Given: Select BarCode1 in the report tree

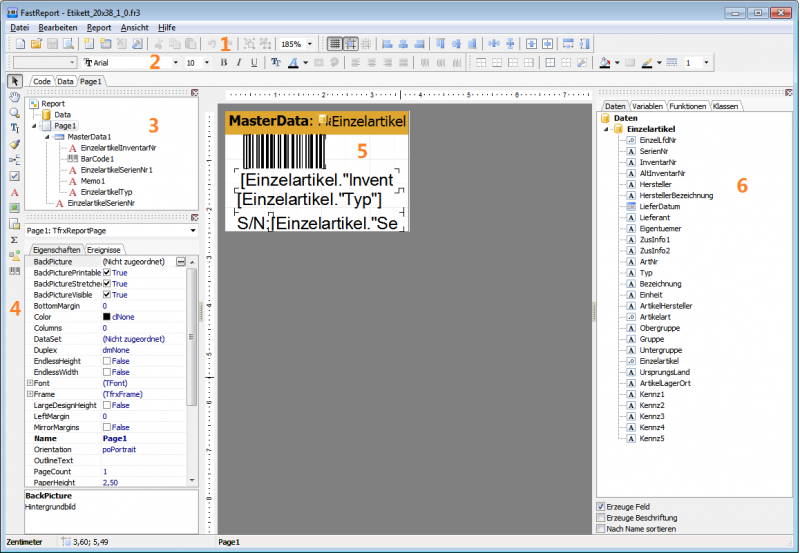Looking at the screenshot, I should pos(97,159).
